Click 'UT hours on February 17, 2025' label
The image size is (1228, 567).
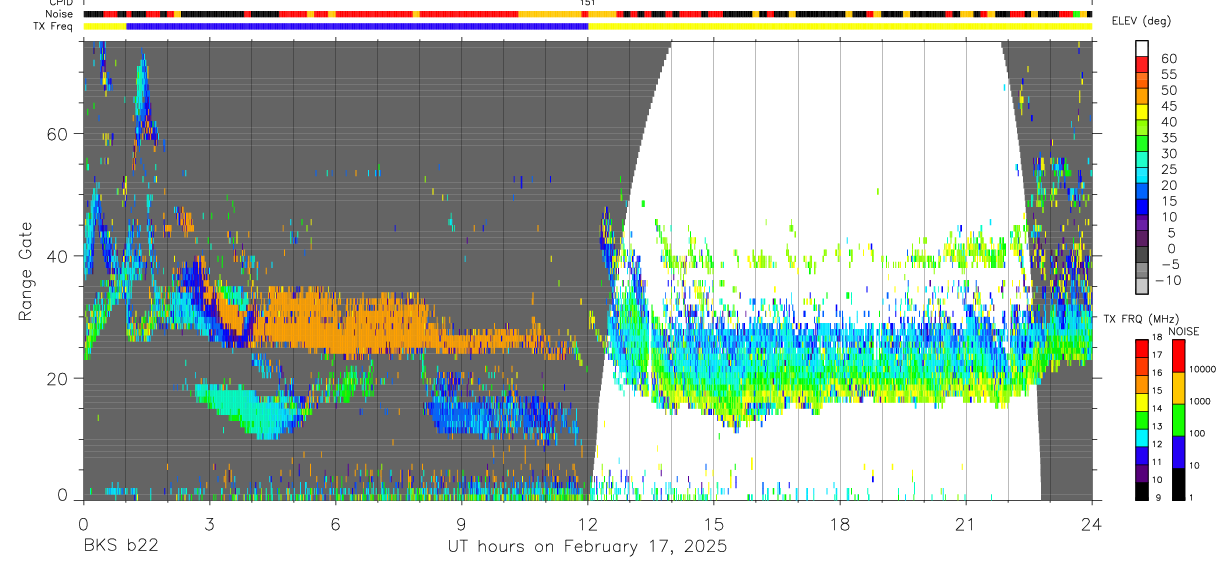(586, 547)
